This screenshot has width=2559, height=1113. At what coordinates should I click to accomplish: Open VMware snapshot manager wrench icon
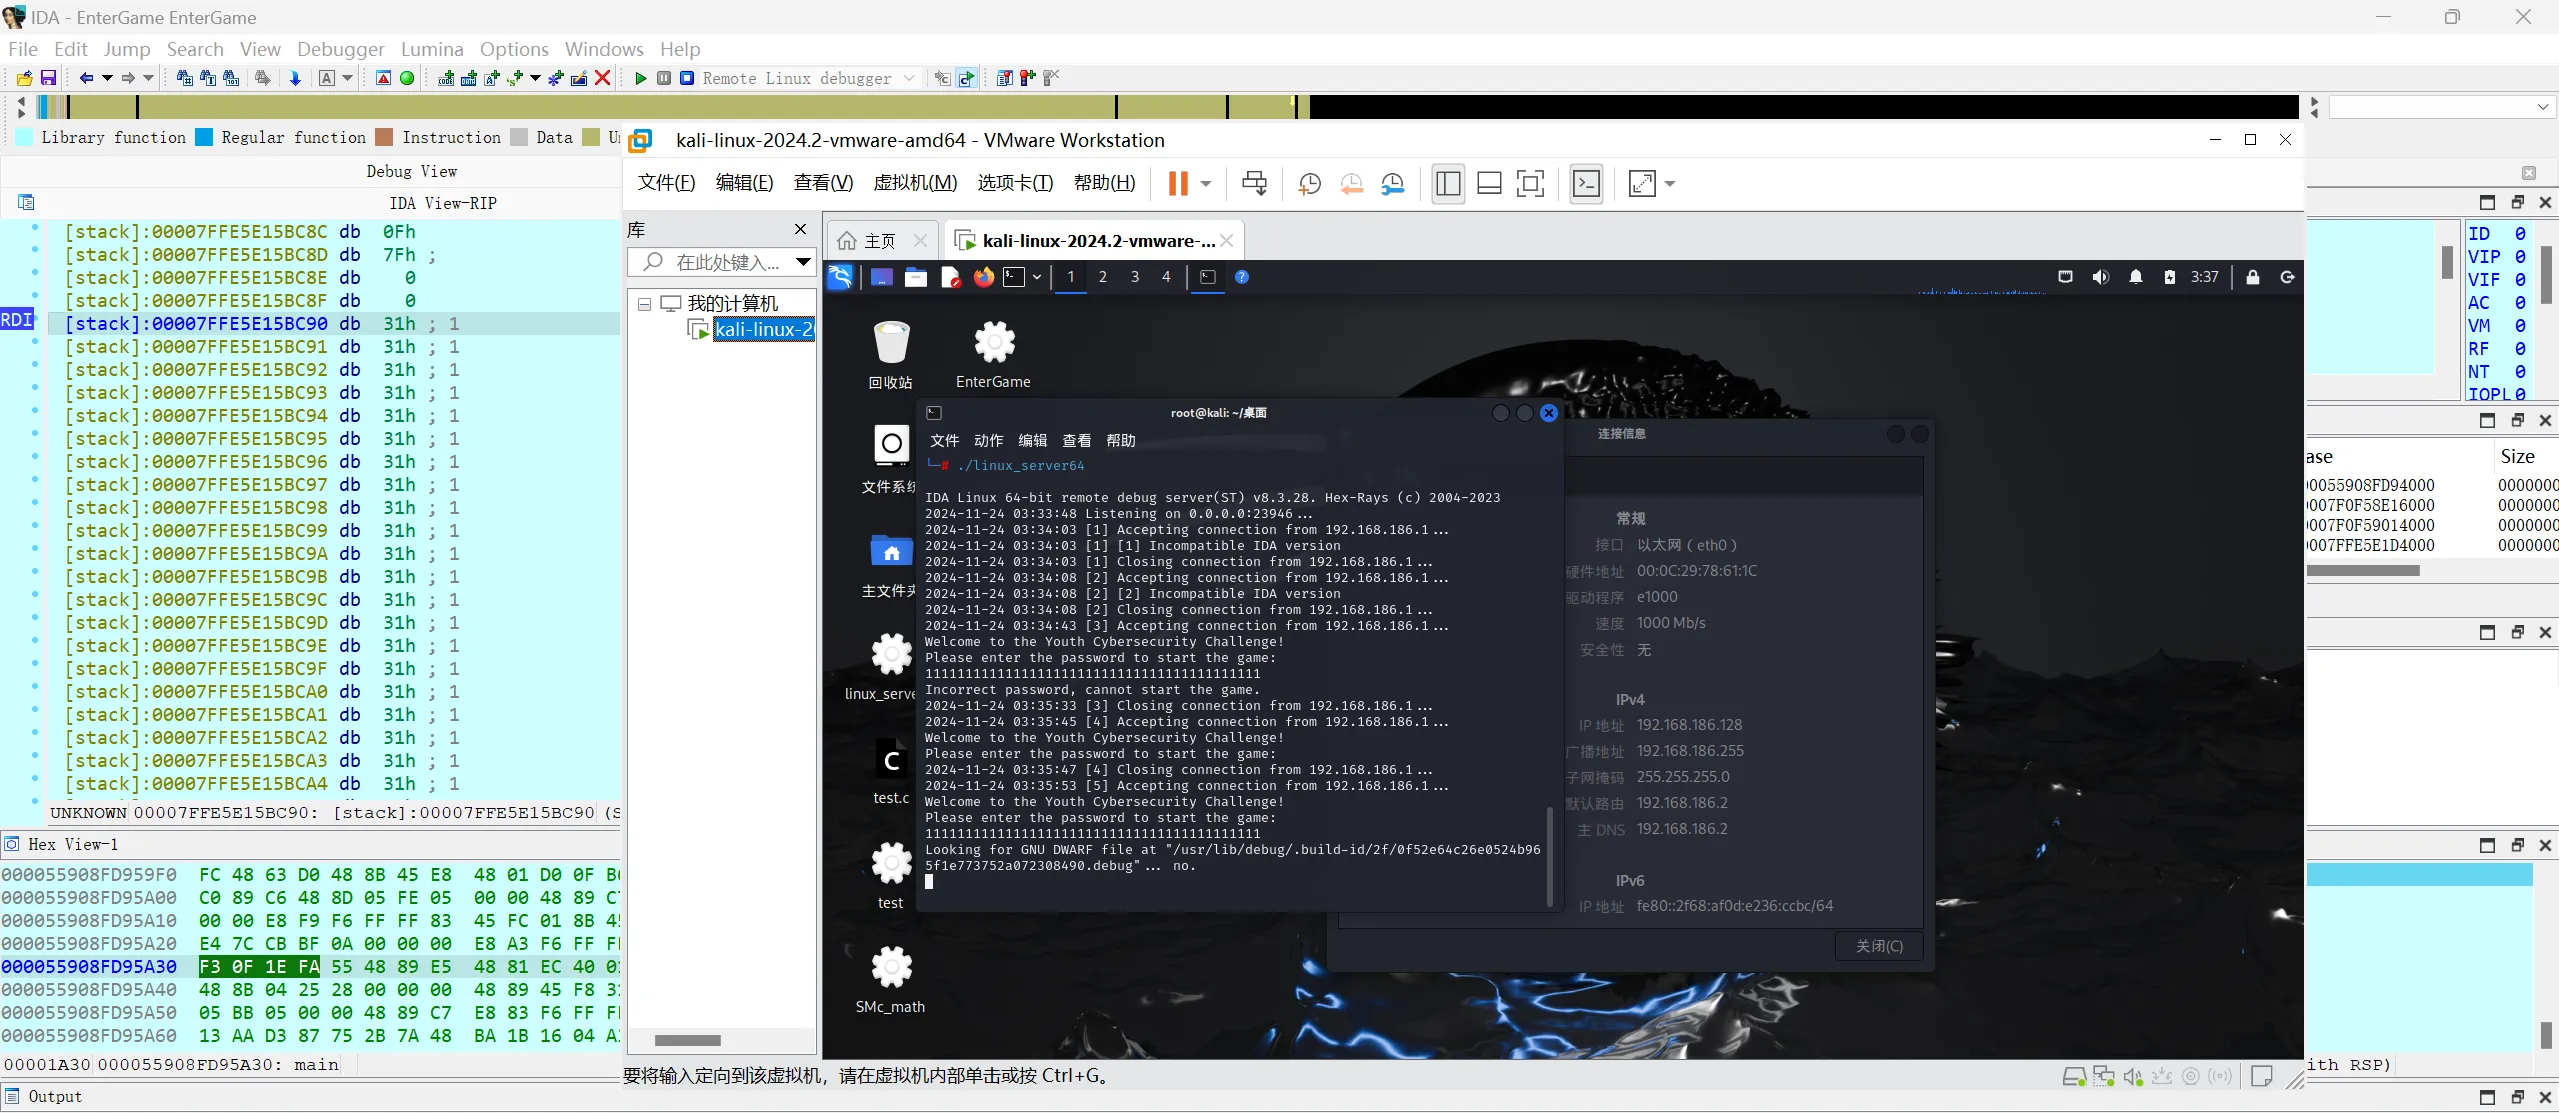[x=1392, y=184]
